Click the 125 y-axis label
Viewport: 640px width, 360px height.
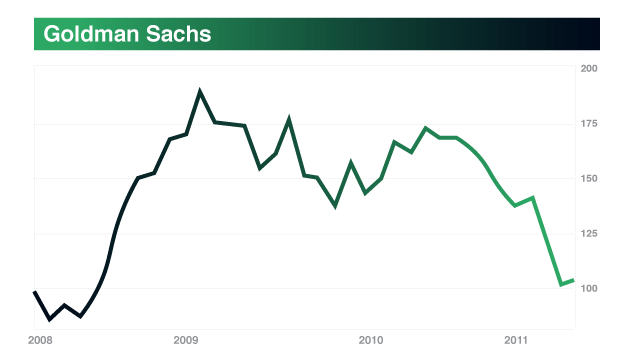point(589,233)
